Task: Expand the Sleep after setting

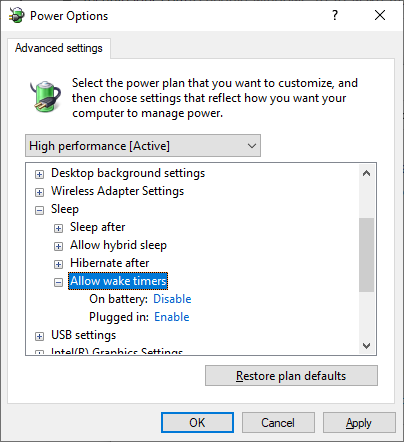Action: (58, 228)
